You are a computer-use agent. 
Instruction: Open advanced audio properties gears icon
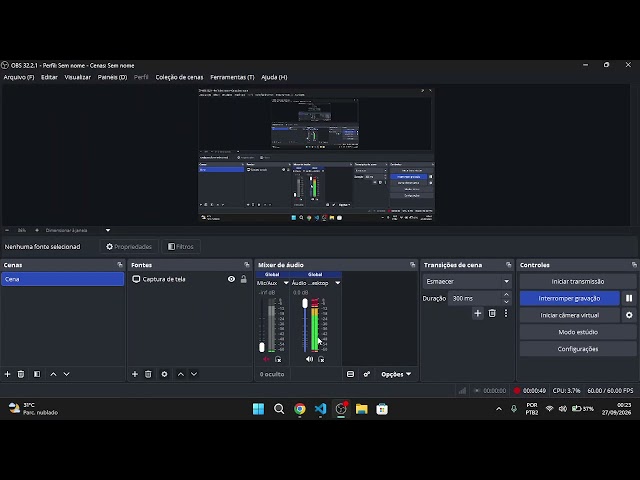367,374
